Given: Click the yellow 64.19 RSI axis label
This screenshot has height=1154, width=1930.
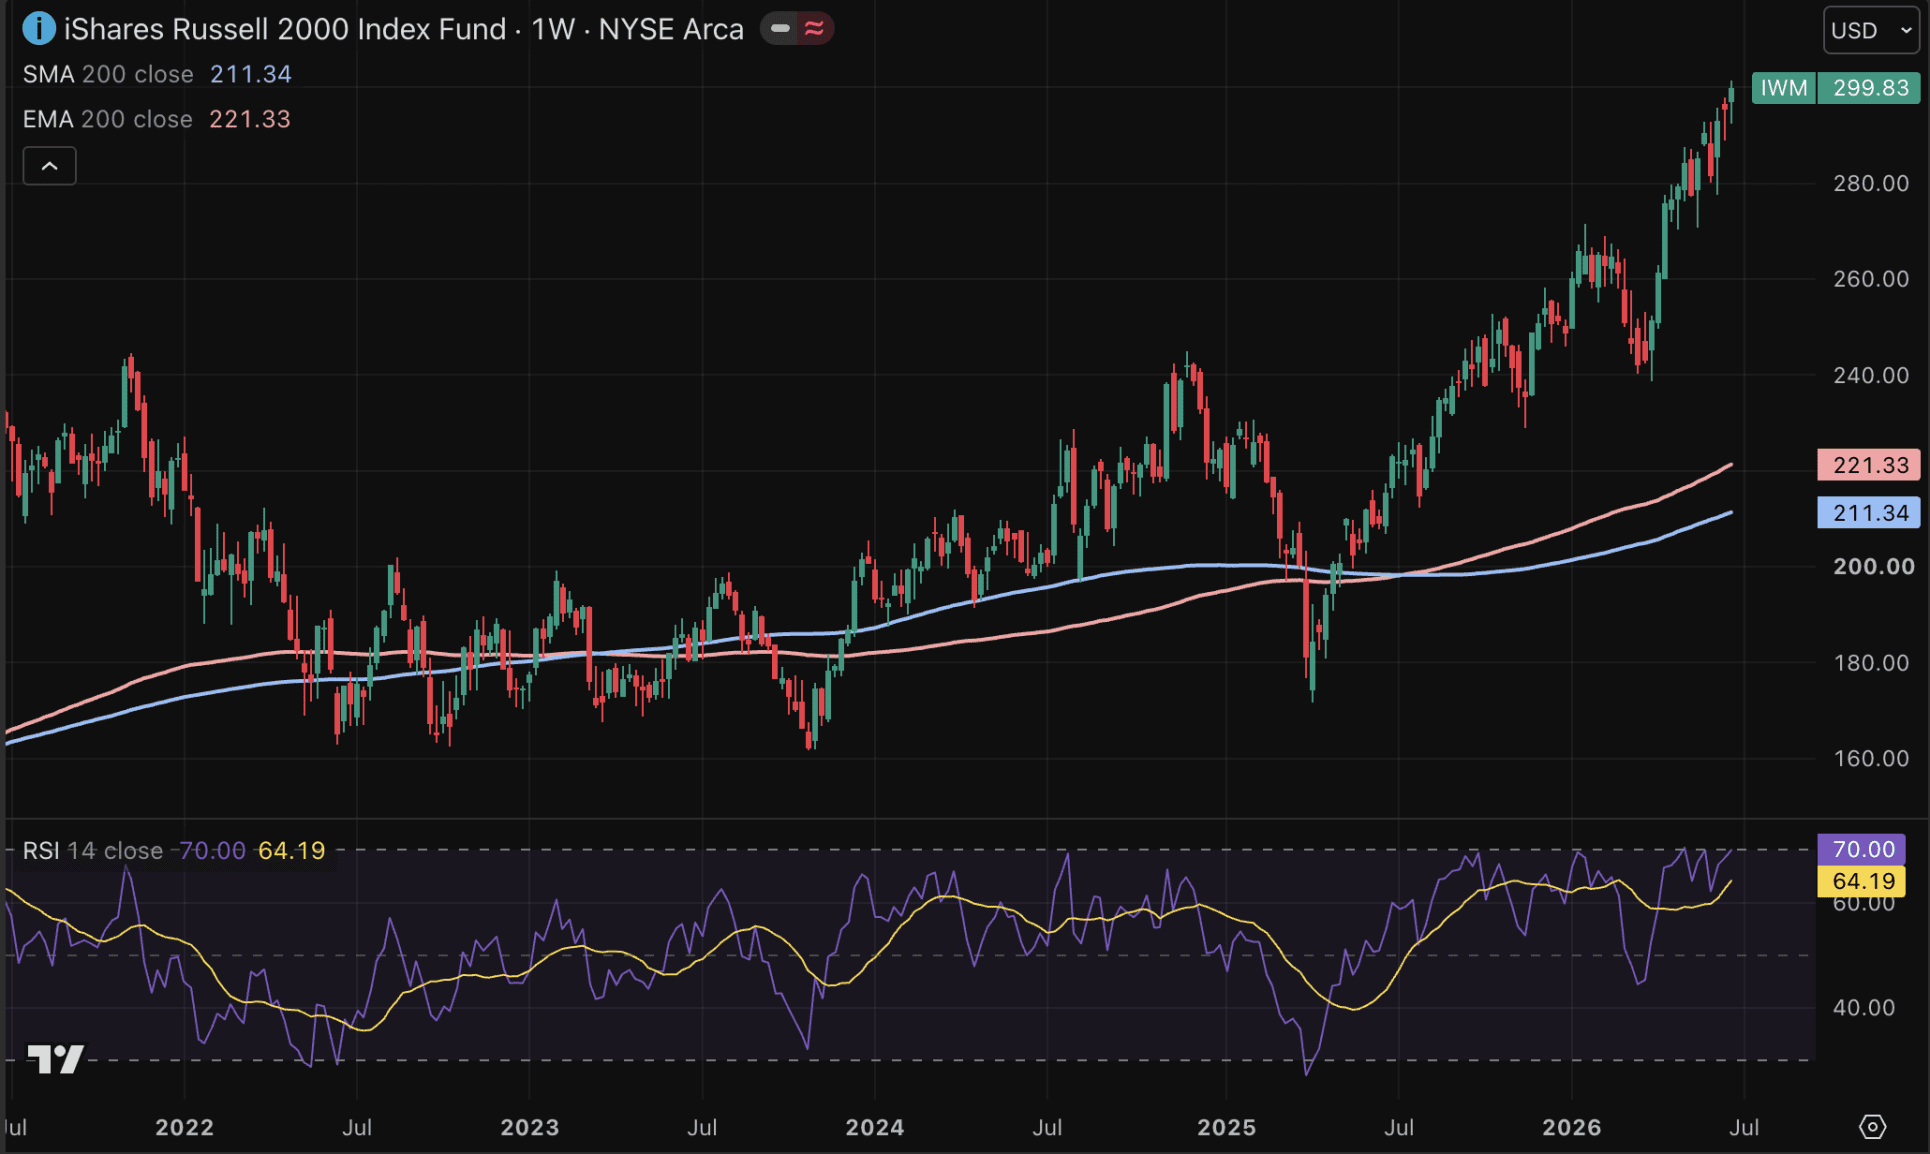Looking at the screenshot, I should click(x=1861, y=881).
